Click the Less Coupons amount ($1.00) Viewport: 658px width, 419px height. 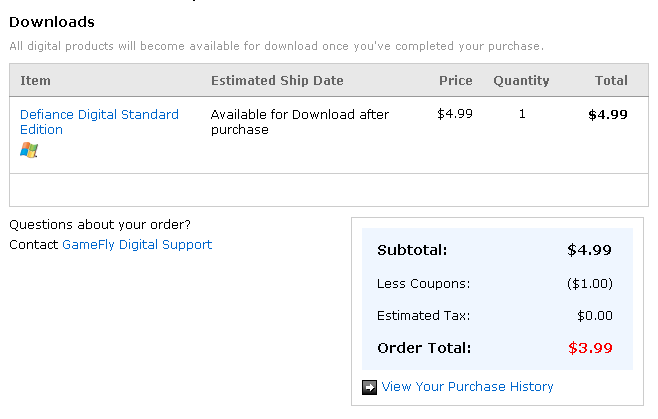pyautogui.click(x=590, y=283)
